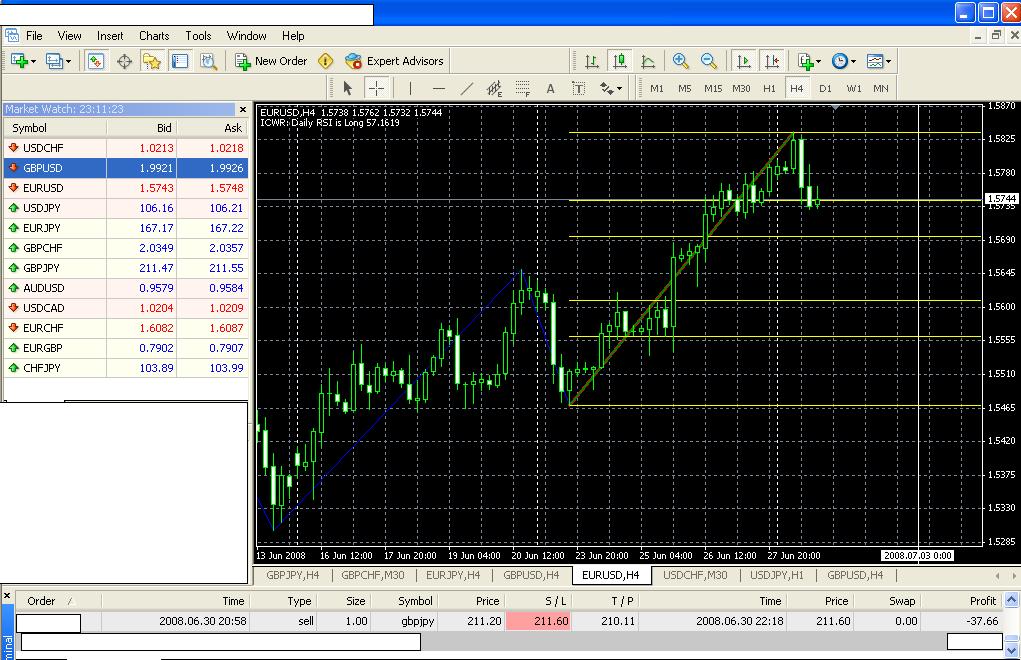Open the Charts menu
The height and width of the screenshot is (660, 1021).
[154, 36]
